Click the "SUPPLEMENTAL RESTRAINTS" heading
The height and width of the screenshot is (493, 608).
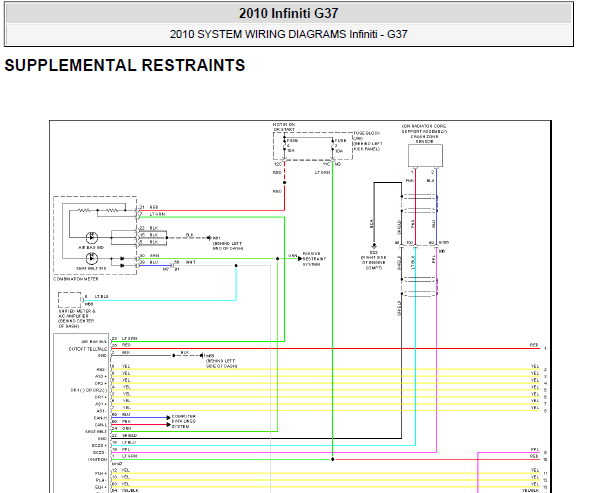pos(125,65)
